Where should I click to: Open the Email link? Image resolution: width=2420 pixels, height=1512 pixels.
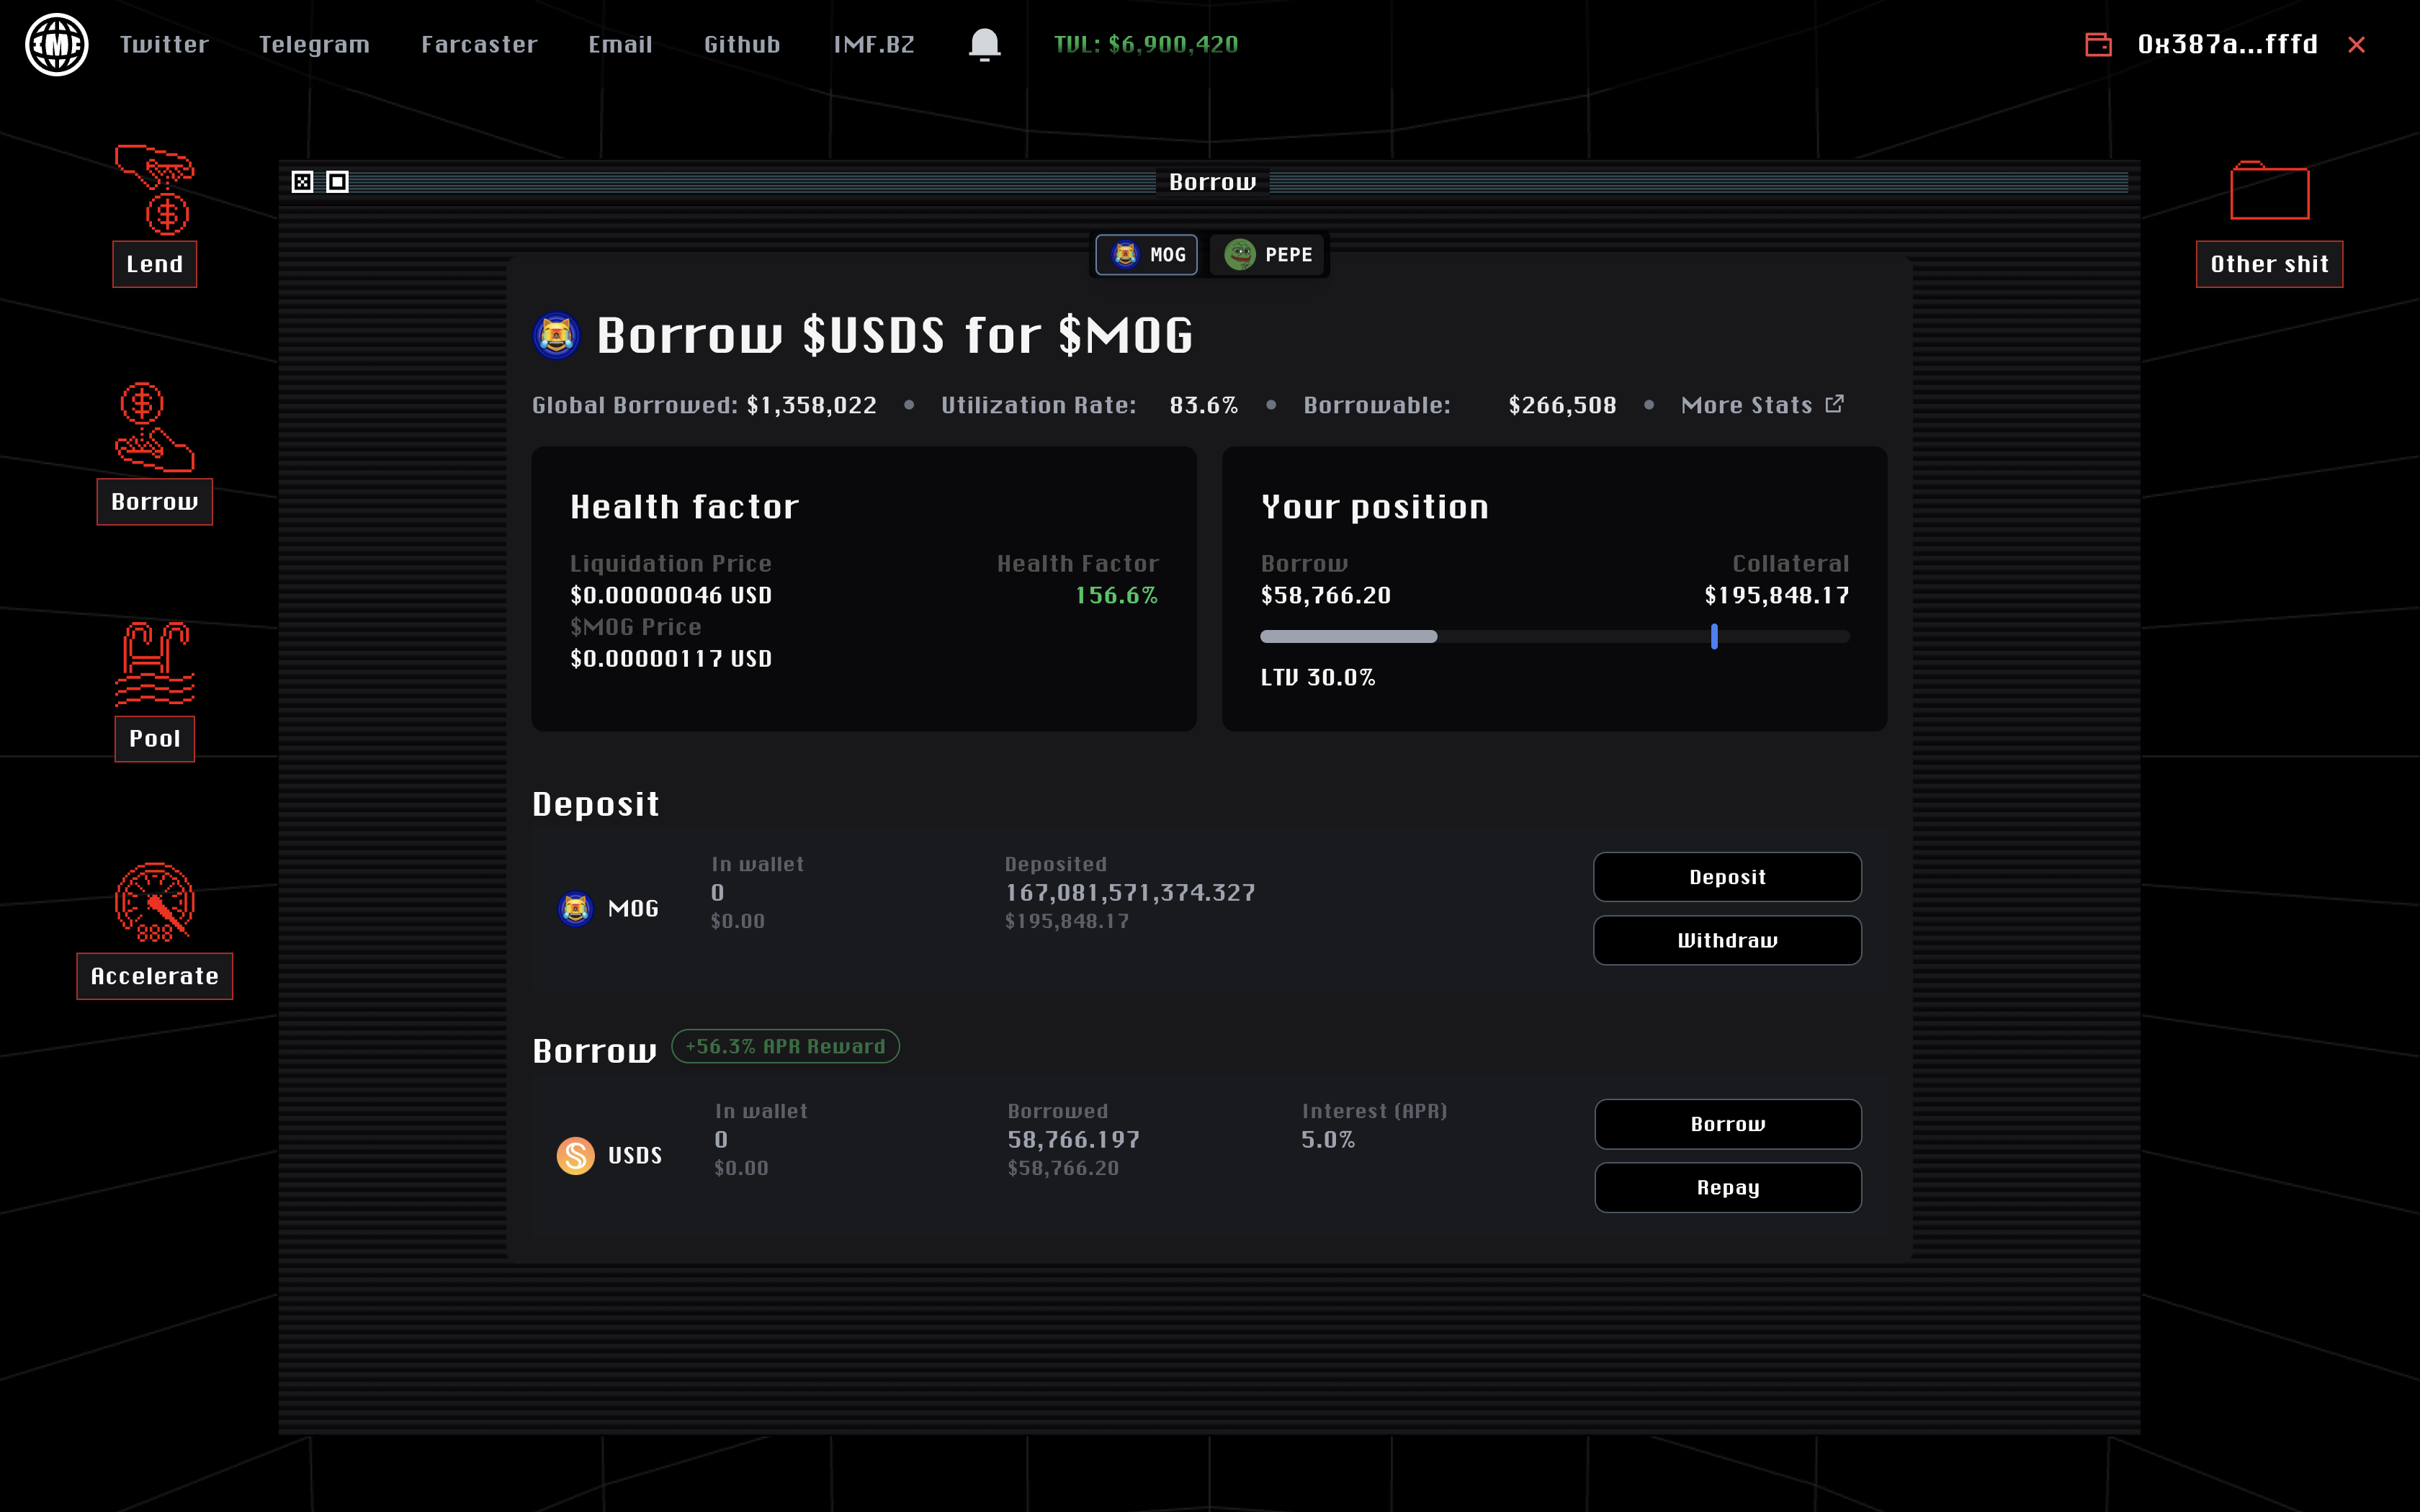tap(620, 45)
